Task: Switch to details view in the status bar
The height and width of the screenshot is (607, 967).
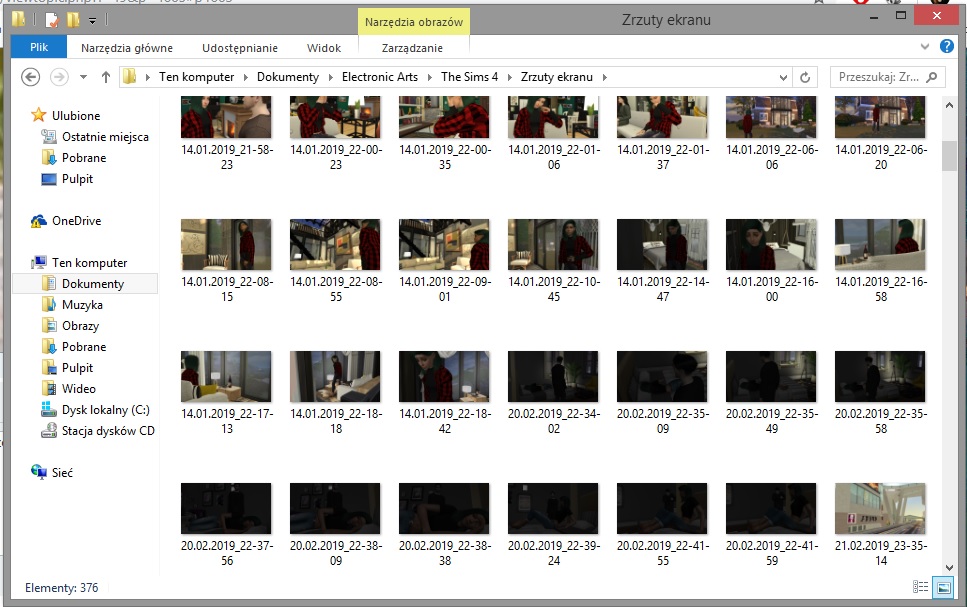Action: point(920,587)
